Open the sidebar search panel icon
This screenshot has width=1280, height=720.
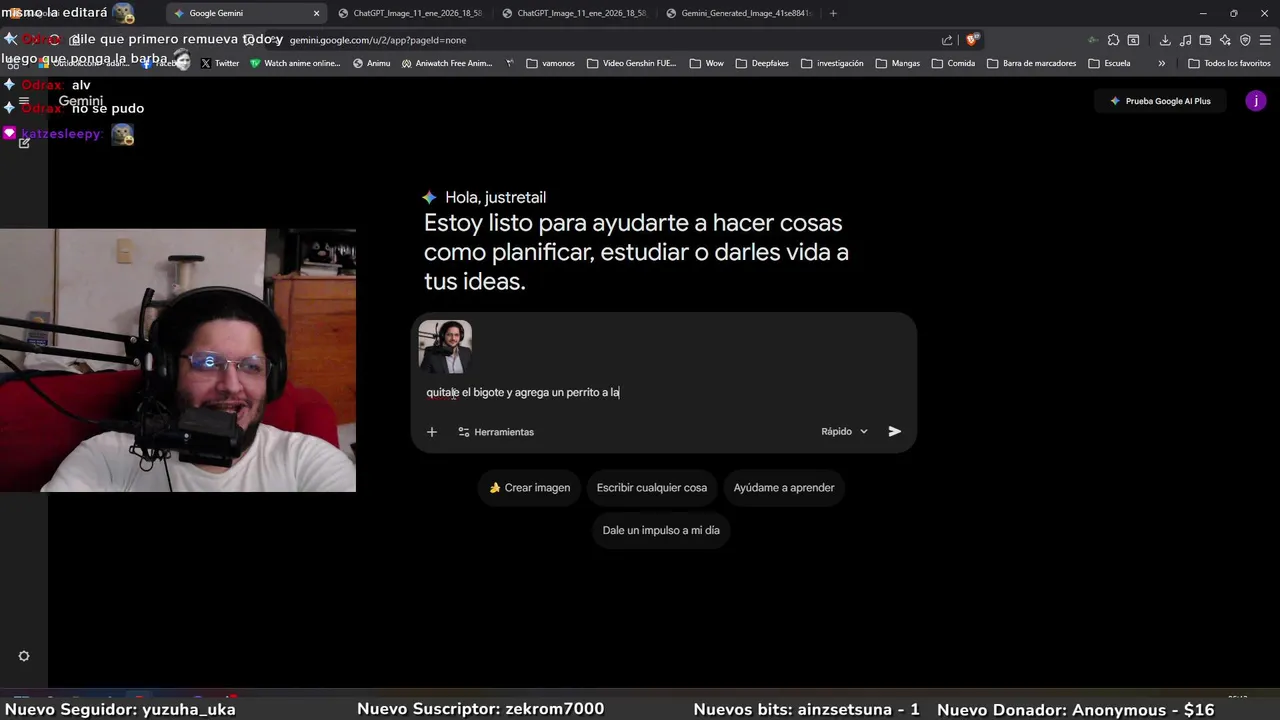[x=1133, y=40]
